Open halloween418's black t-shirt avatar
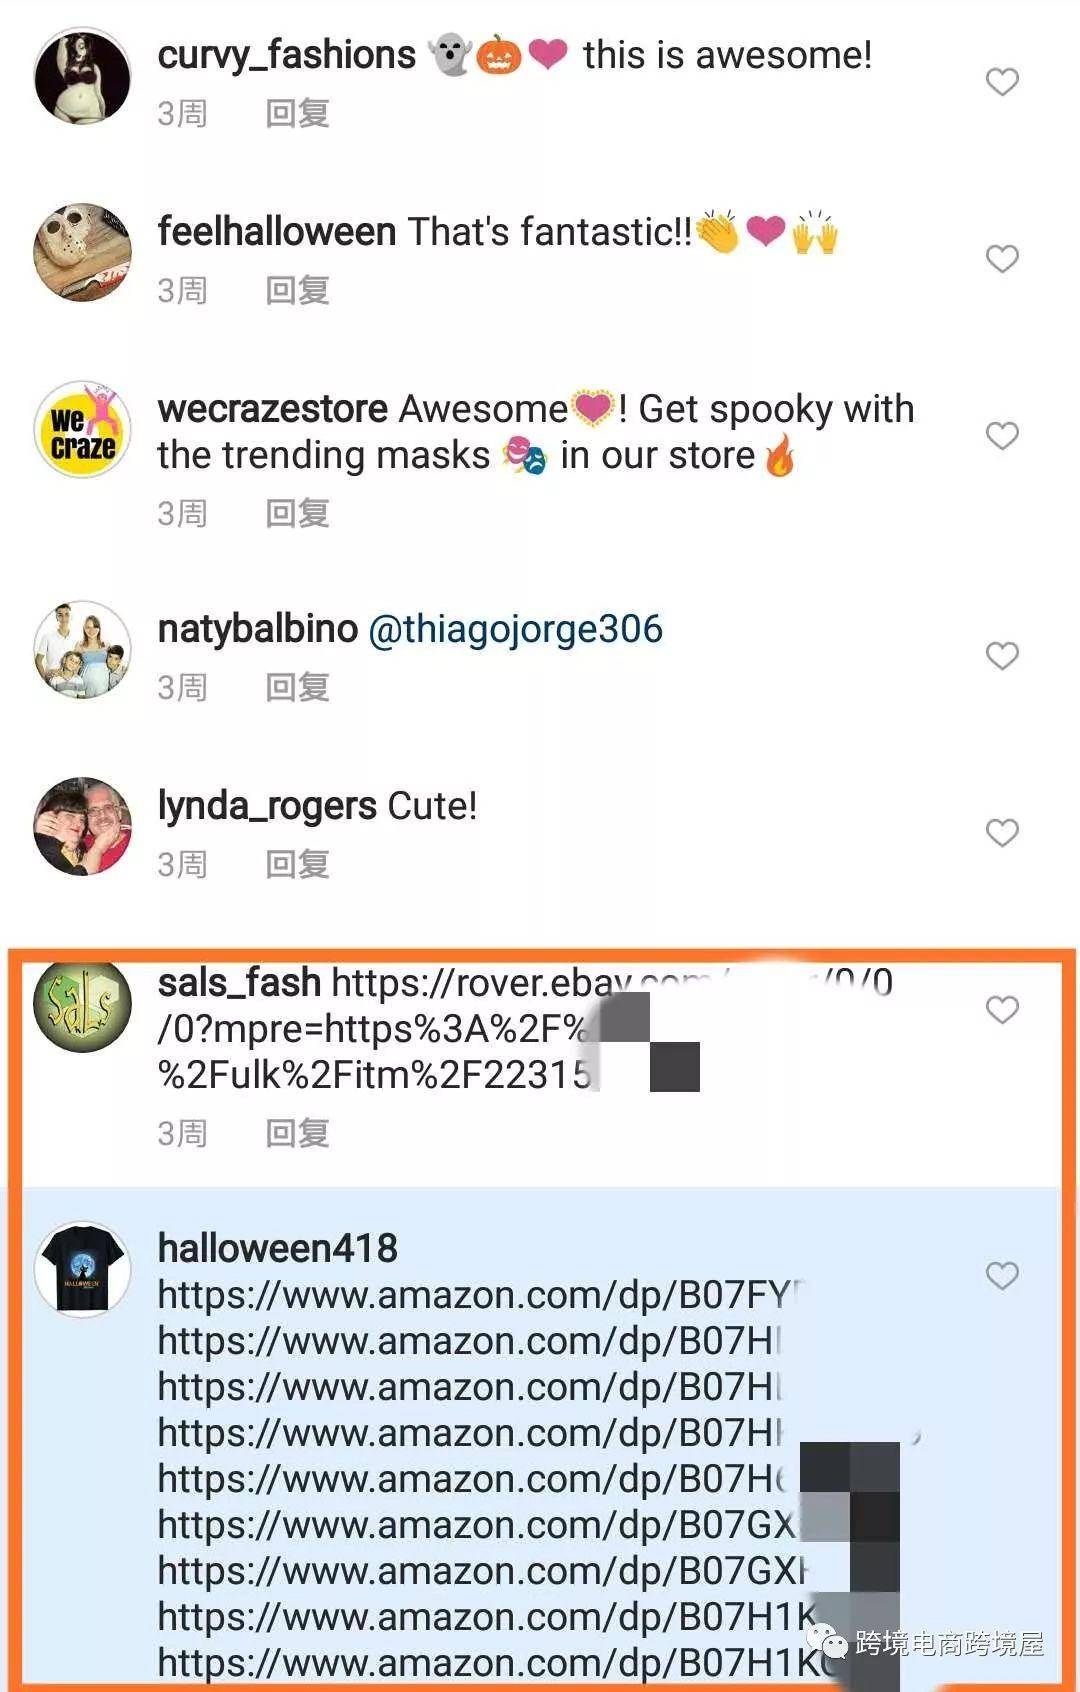Image resolution: width=1080 pixels, height=1692 pixels. click(83, 1269)
